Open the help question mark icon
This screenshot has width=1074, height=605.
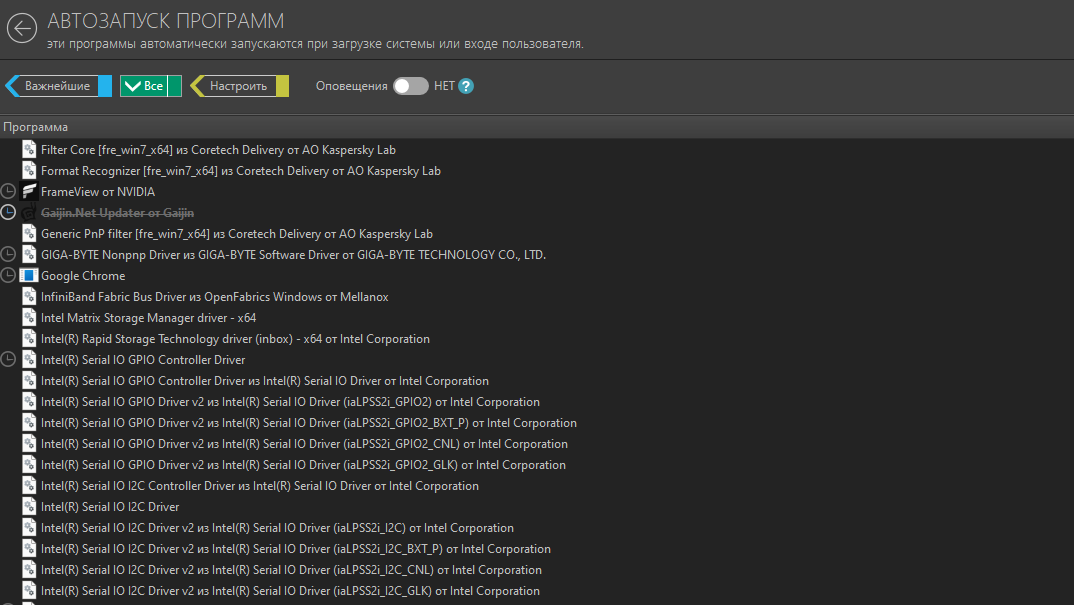tap(466, 86)
